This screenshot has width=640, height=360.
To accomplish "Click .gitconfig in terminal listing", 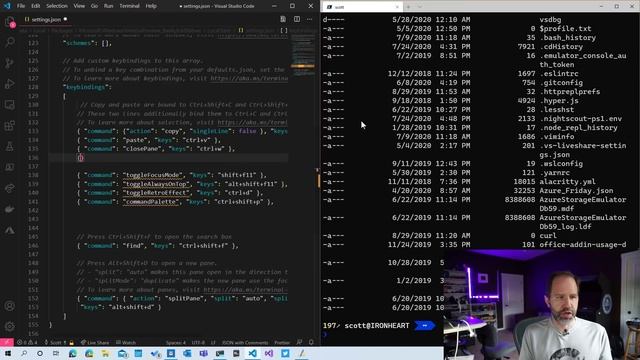I will pyautogui.click(x=561, y=83).
